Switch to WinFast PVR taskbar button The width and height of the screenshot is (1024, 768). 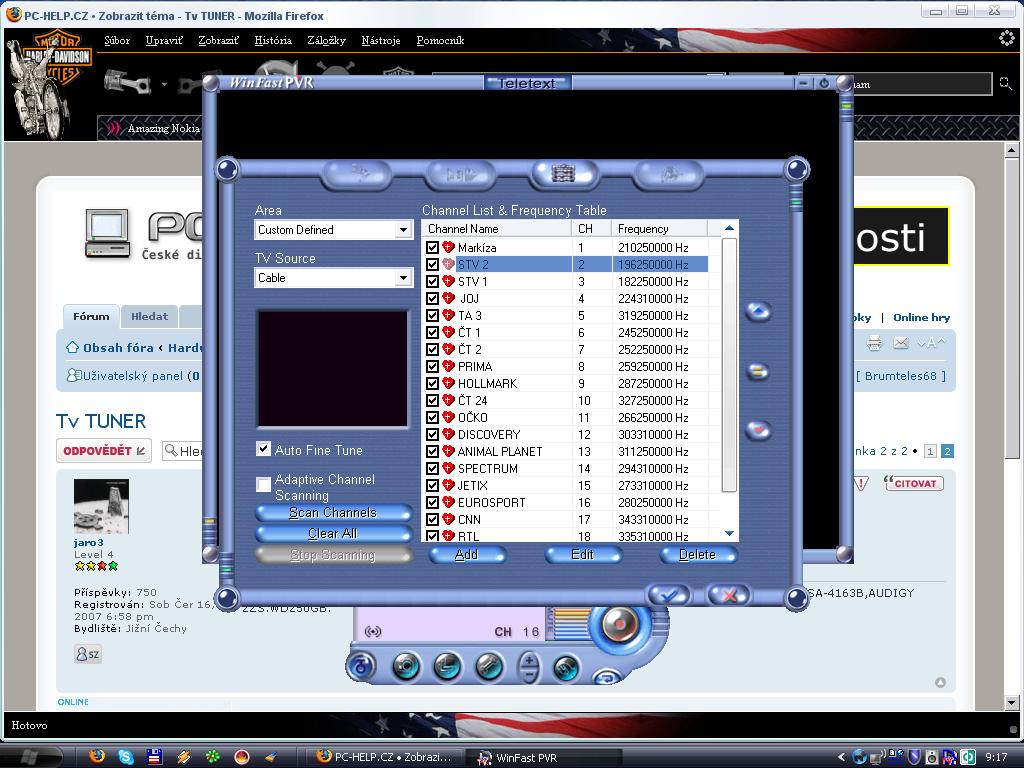(546, 758)
